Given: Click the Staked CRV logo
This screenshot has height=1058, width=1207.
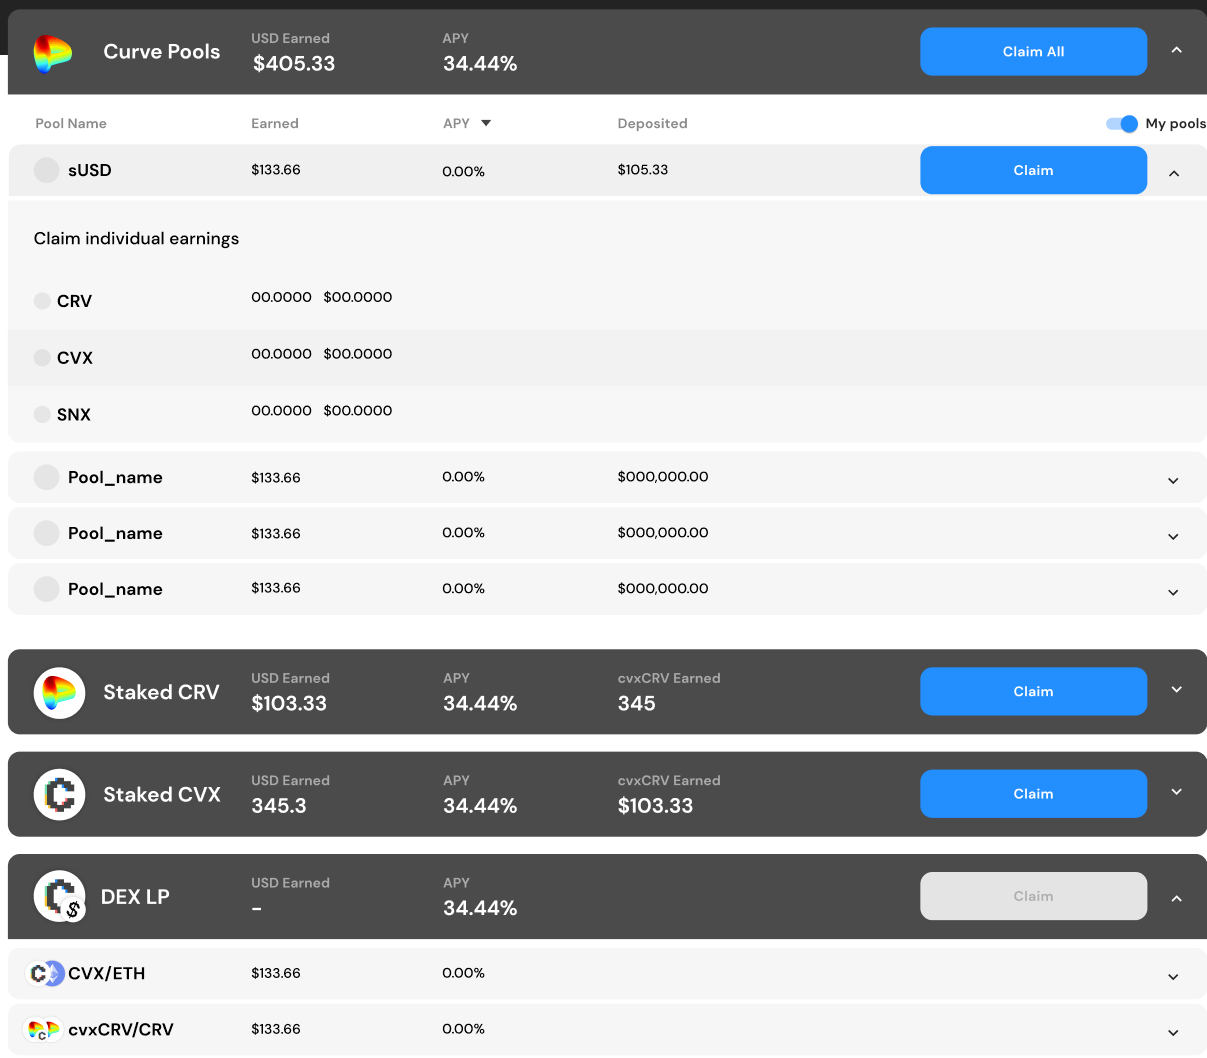Looking at the screenshot, I should pos(59,693).
